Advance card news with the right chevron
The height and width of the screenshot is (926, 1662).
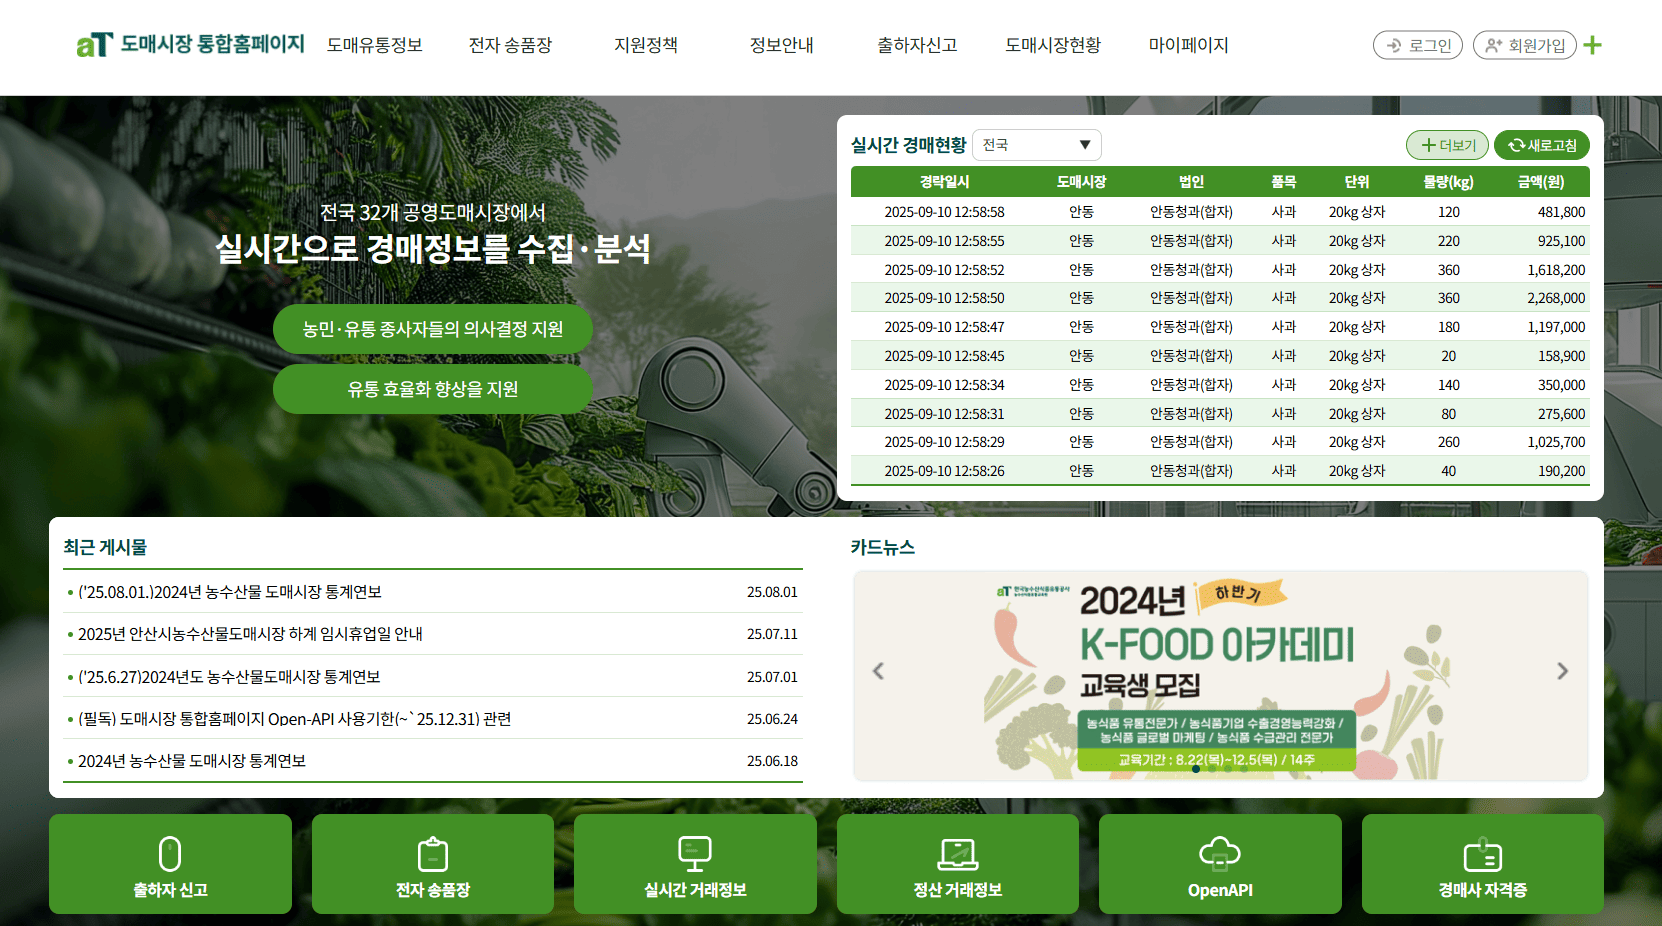1561,671
